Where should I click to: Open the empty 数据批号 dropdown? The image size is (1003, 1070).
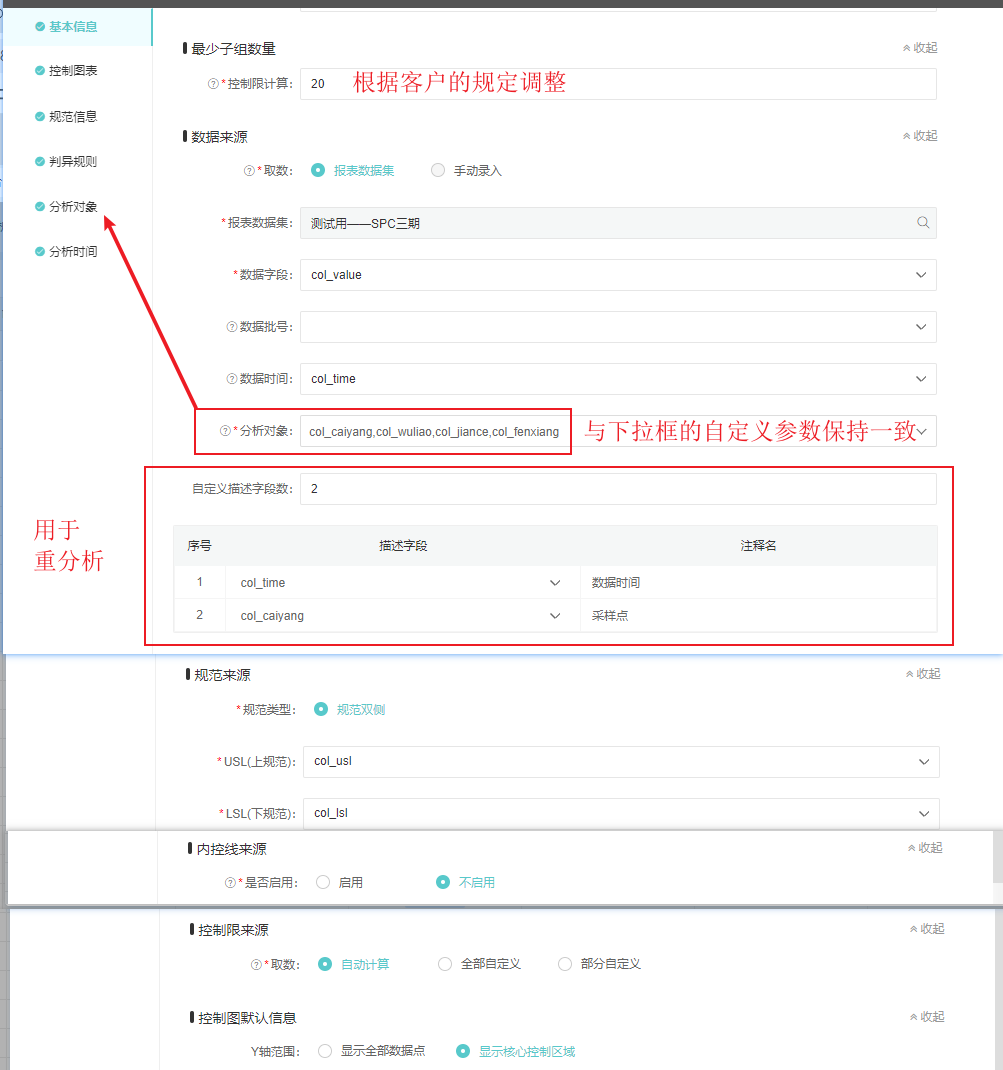618,327
